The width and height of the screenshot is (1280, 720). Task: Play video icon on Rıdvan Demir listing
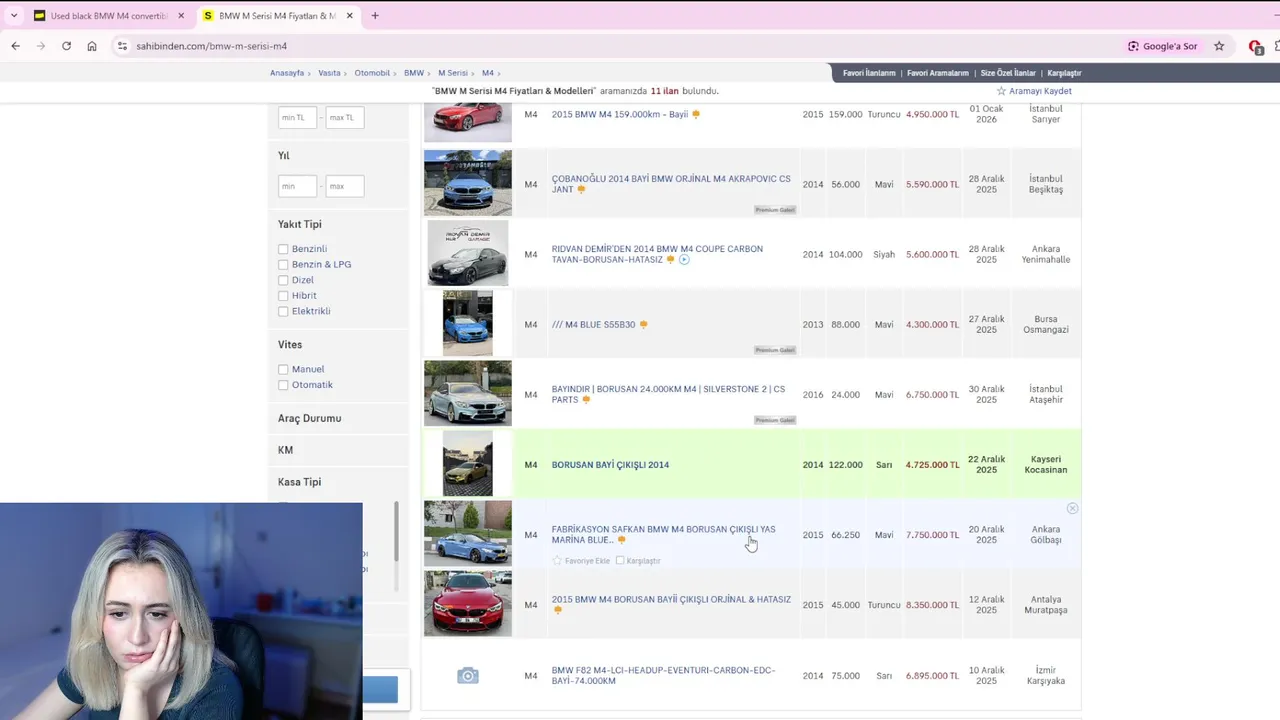684,260
